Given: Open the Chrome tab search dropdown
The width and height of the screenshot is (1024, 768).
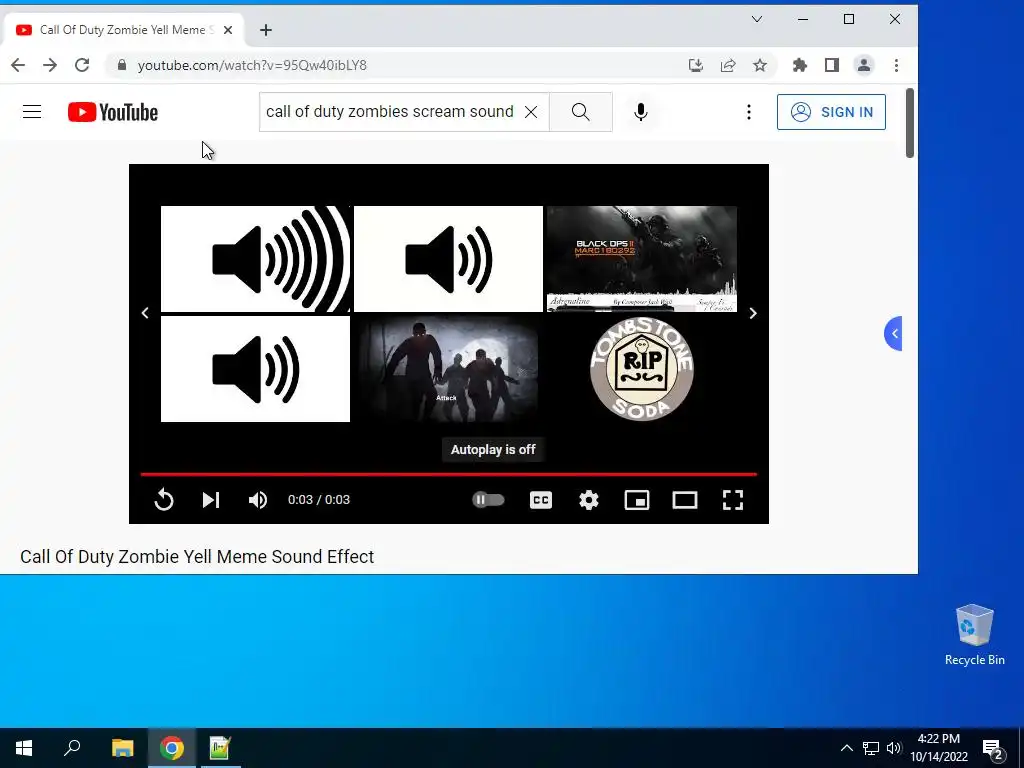Looking at the screenshot, I should [756, 19].
